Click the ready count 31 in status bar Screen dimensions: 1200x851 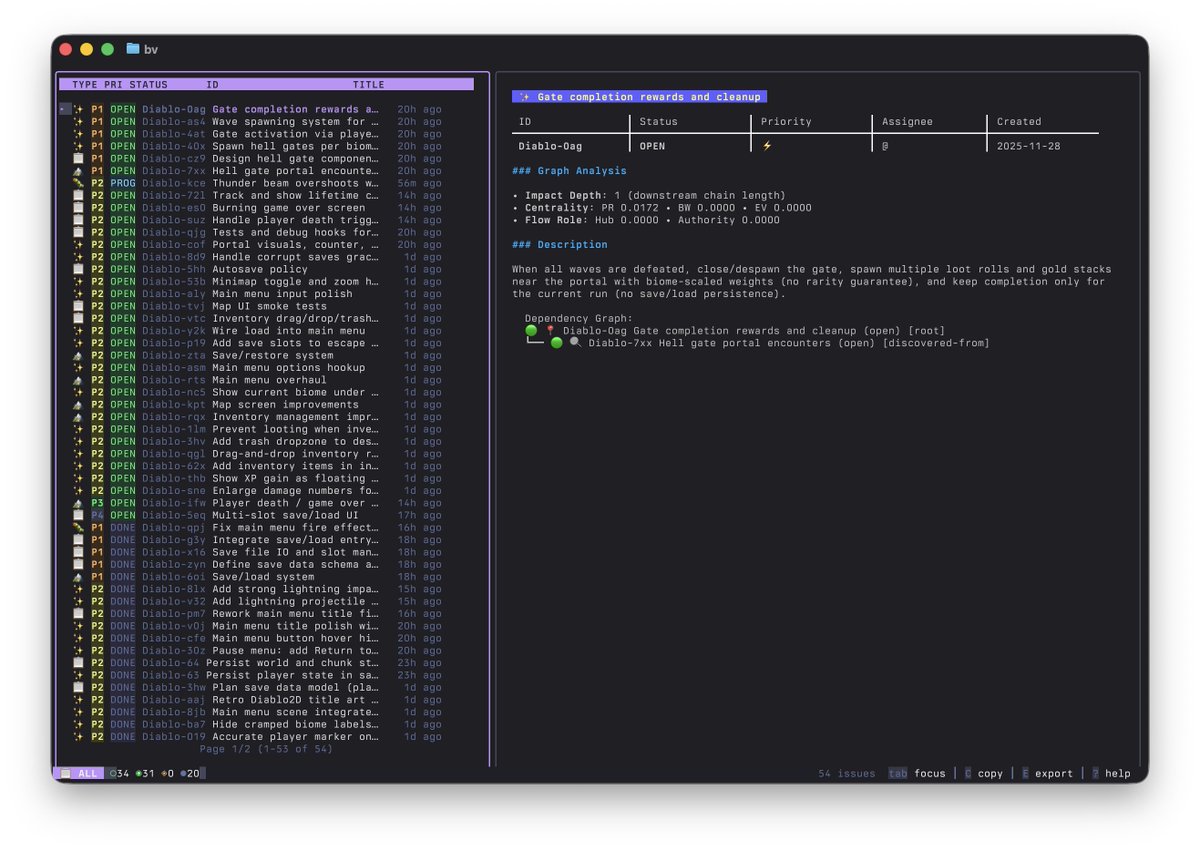[145, 774]
